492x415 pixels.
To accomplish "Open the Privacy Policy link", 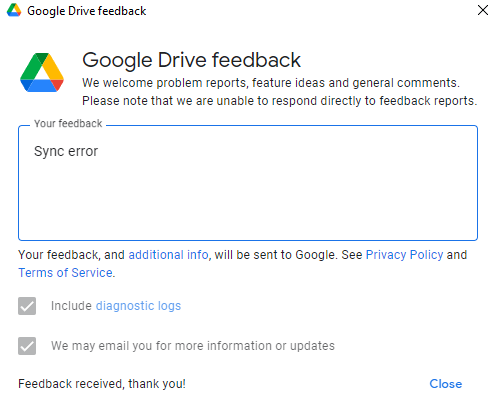I will pyautogui.click(x=404, y=255).
